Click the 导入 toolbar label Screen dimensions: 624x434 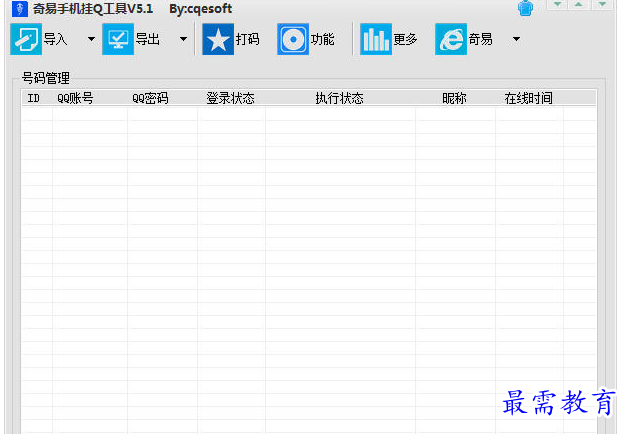[55, 39]
